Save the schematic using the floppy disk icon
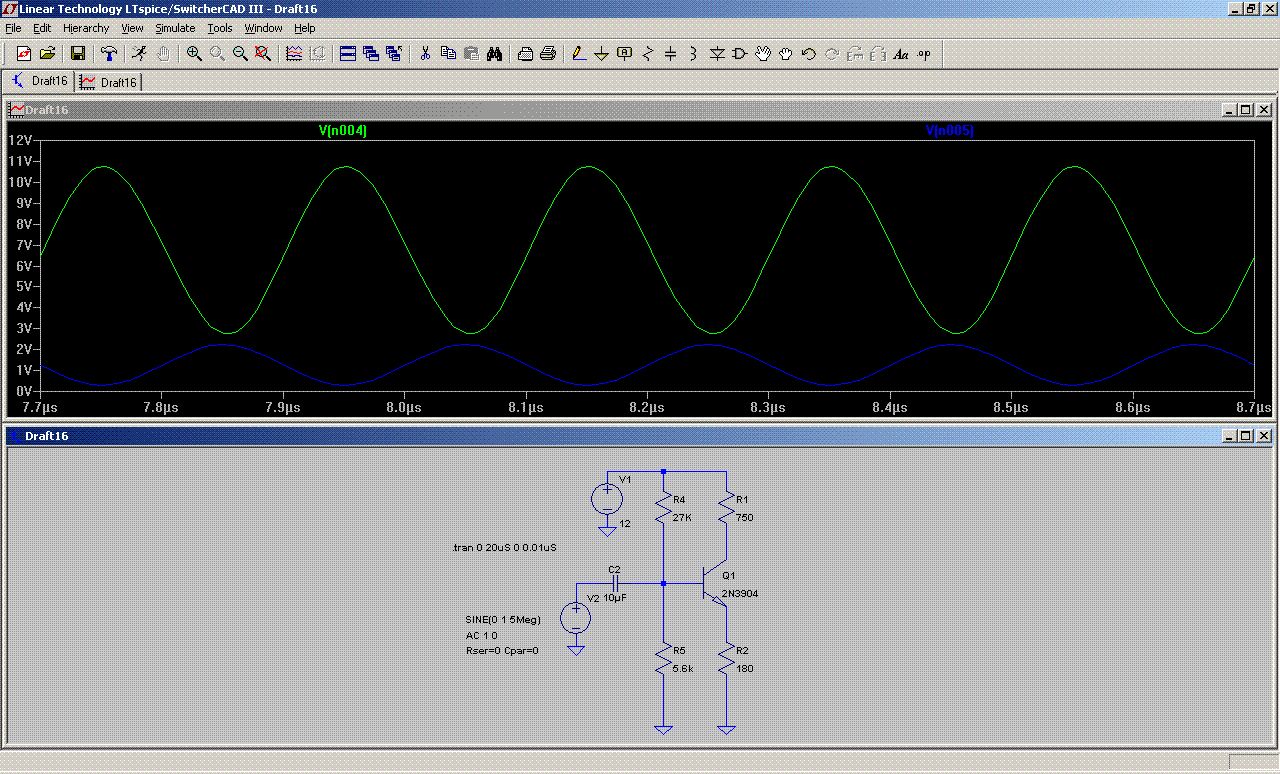Image resolution: width=1280 pixels, height=774 pixels. point(78,54)
